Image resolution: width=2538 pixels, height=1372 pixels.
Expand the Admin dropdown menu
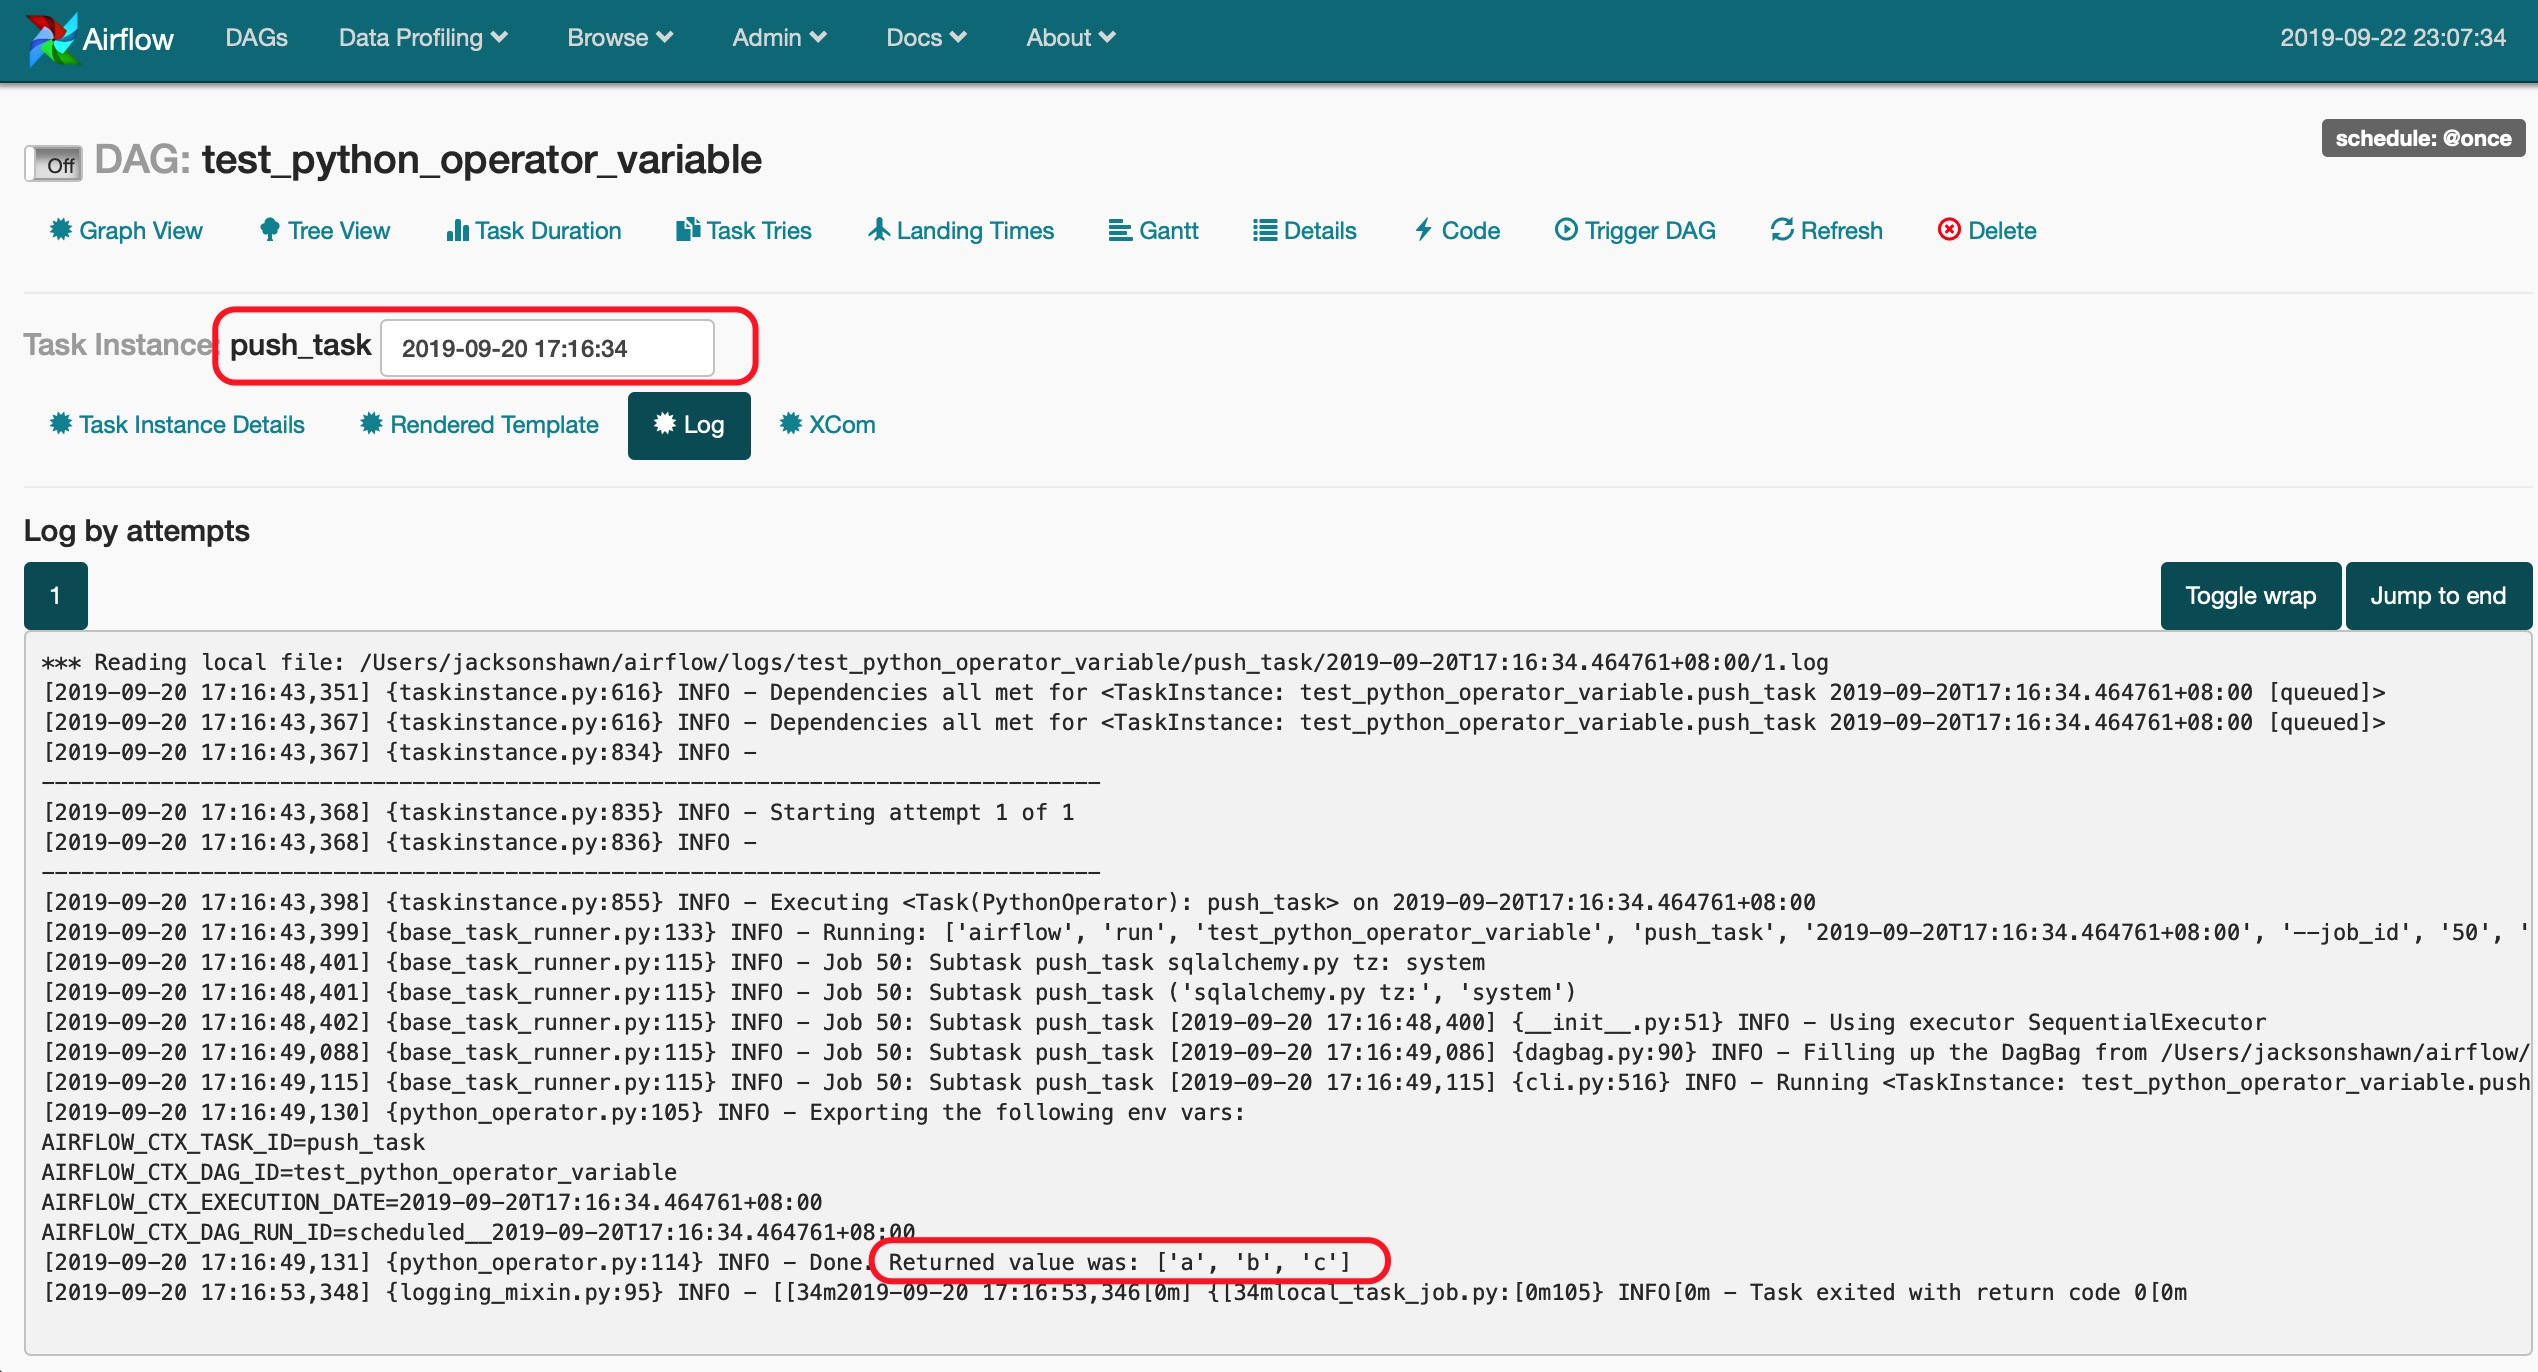tap(778, 38)
